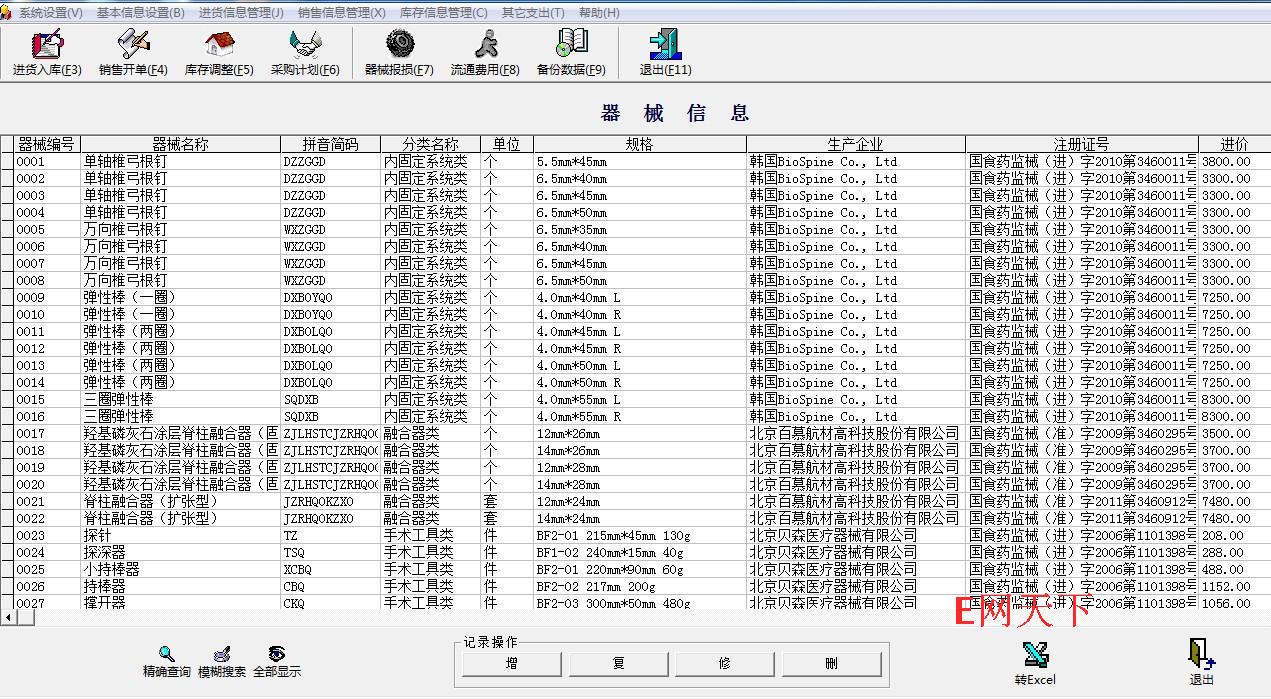Open 库存调整 (F5) inventory adjustment icon
This screenshot has width=1271, height=699.
(219, 46)
